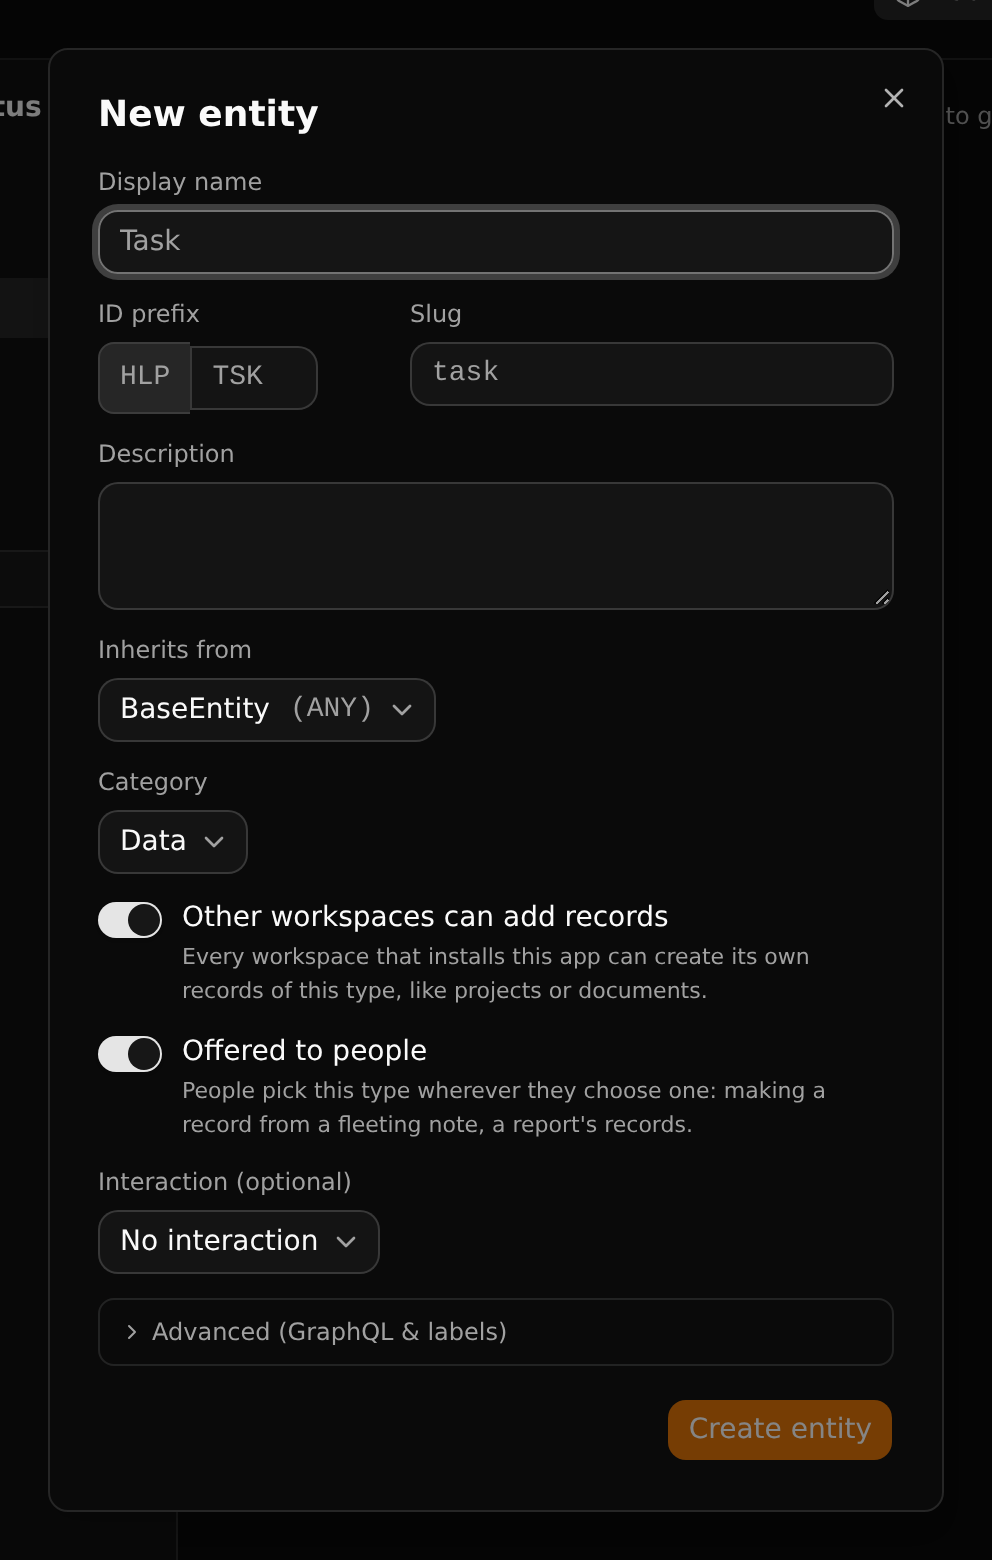This screenshot has height=1560, width=992.
Task: Open the Category Data dropdown
Action: point(173,842)
